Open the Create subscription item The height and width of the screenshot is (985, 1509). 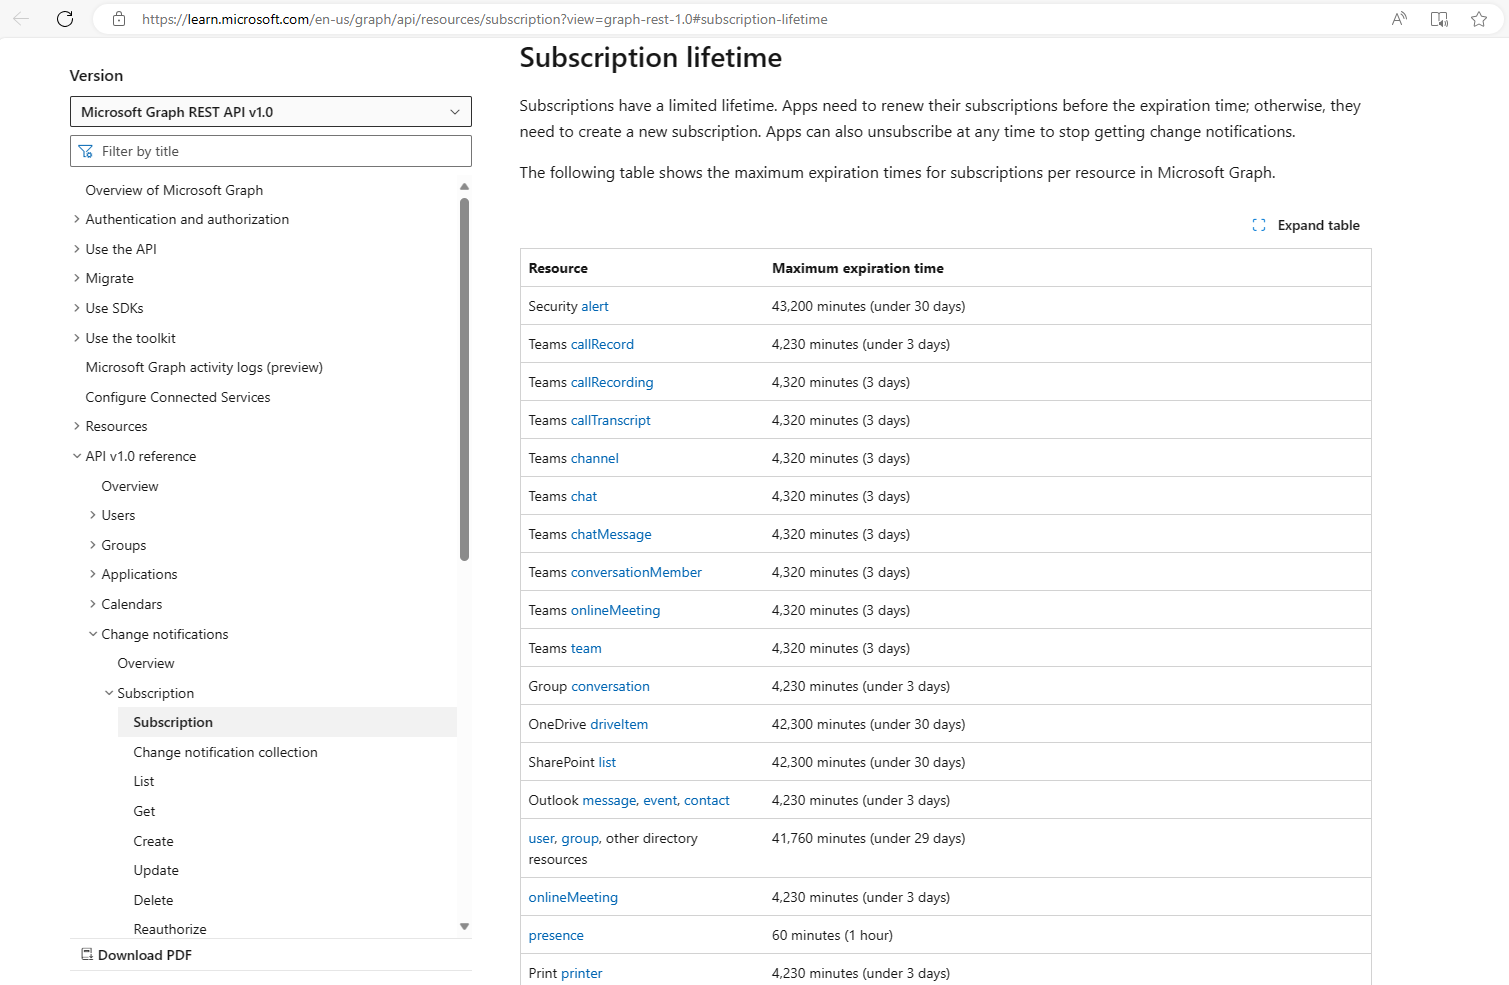(154, 841)
